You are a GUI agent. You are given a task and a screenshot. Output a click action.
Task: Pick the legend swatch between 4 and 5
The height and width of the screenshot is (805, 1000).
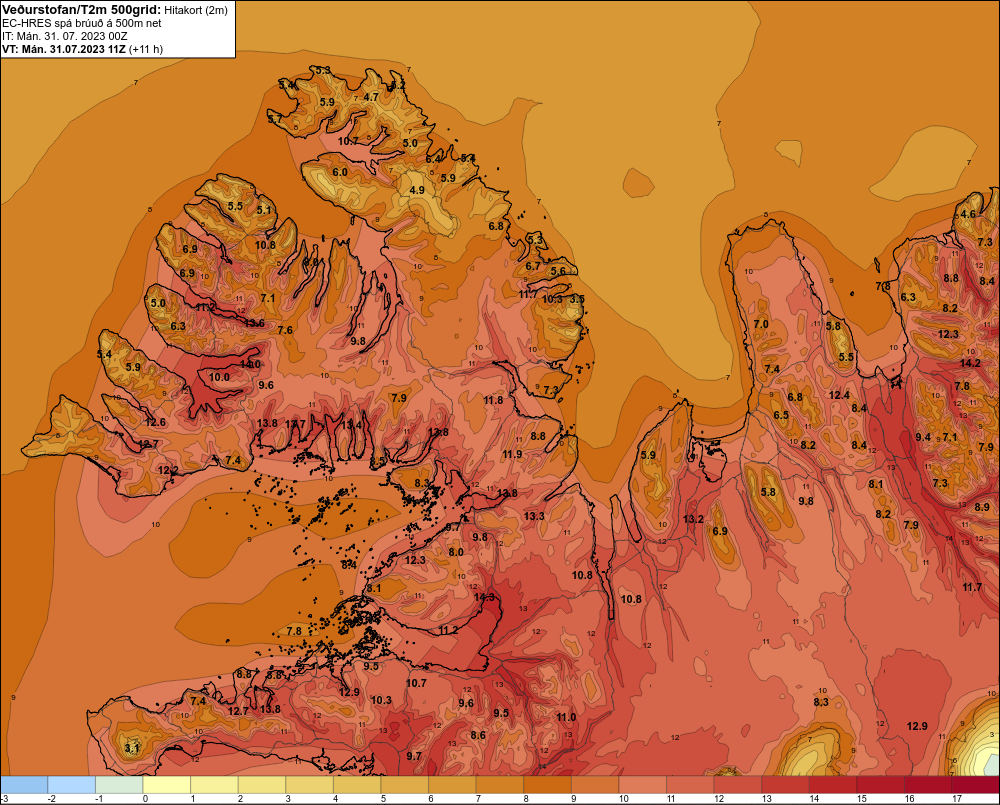pyautogui.click(x=357, y=784)
